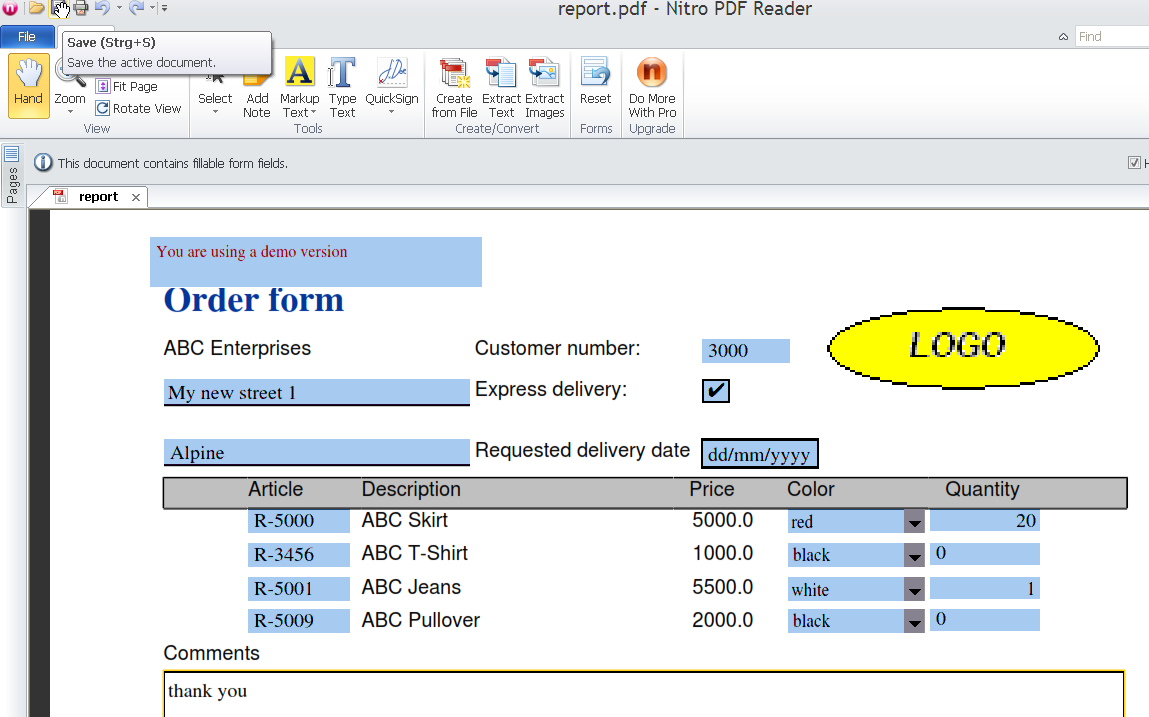Reset the form fields
Viewport: 1149px width, 717px height.
coord(596,82)
